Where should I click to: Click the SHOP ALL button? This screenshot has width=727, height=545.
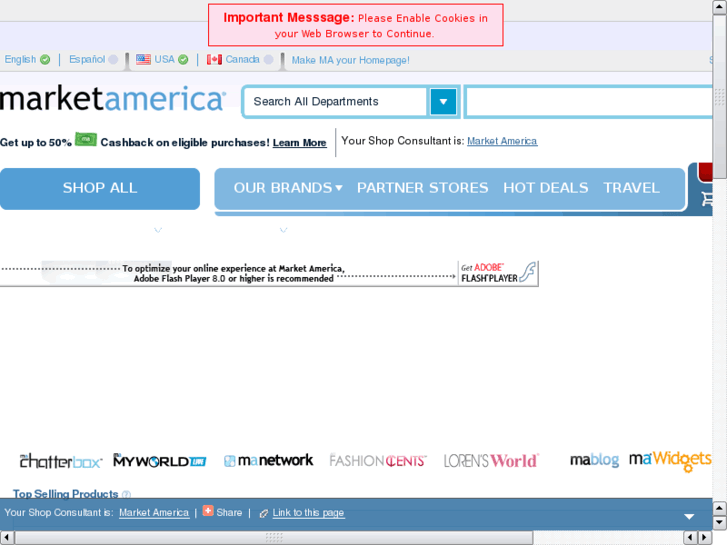100,188
